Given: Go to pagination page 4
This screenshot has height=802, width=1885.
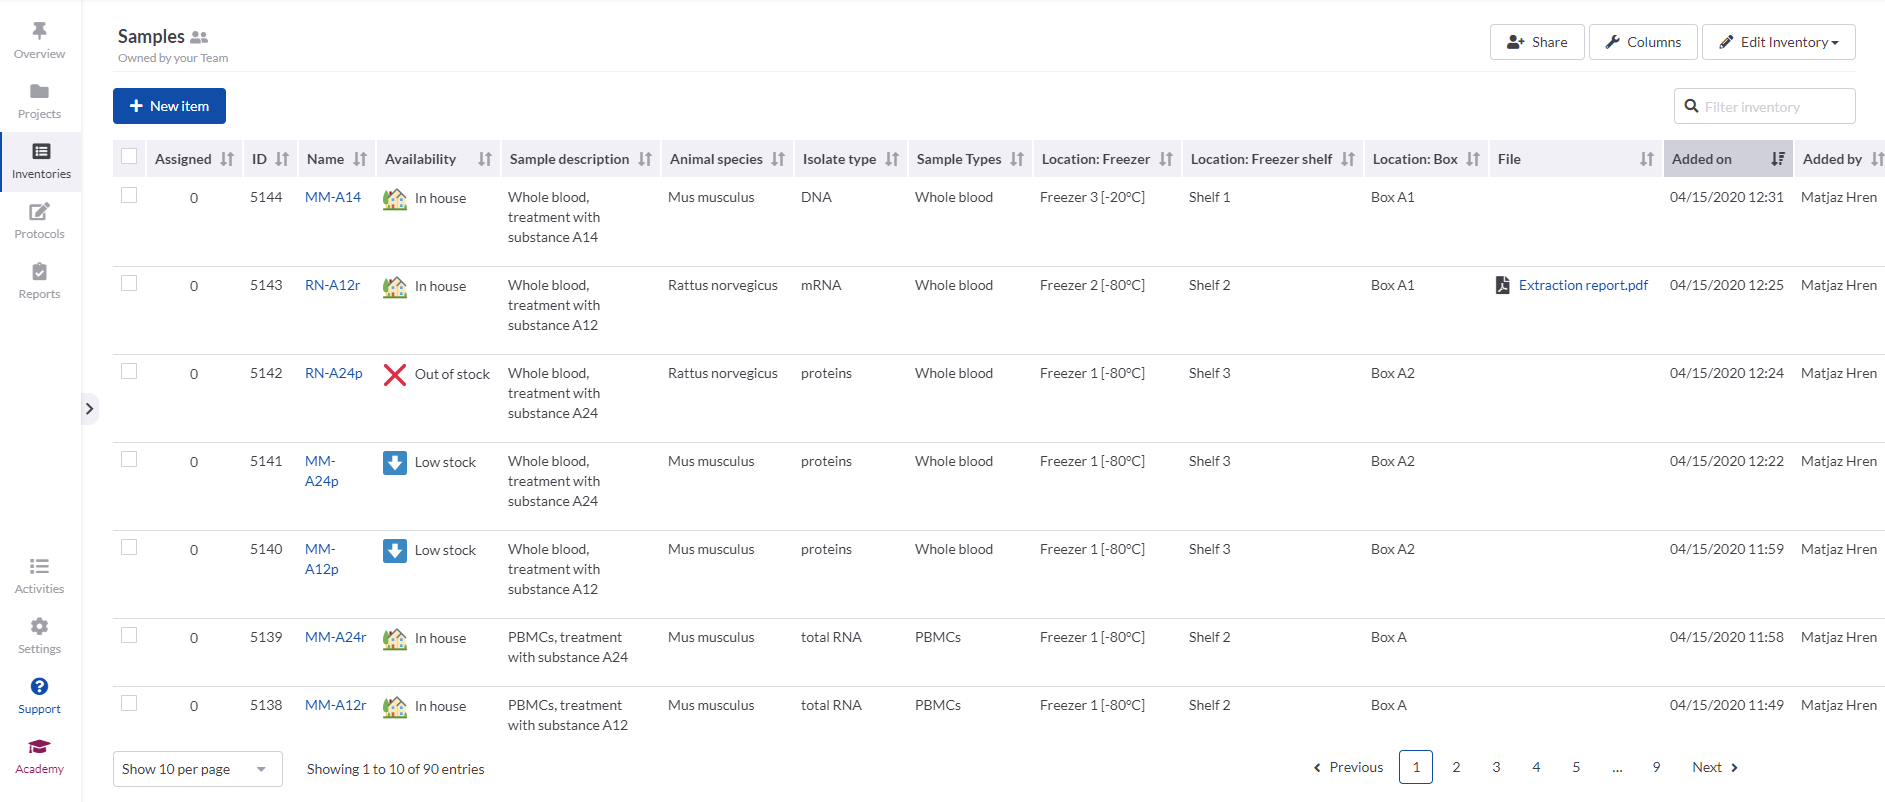Looking at the screenshot, I should point(1536,767).
